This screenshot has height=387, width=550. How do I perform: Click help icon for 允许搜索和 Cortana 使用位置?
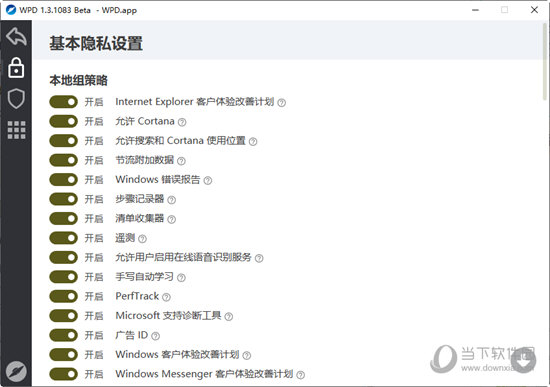click(x=253, y=141)
